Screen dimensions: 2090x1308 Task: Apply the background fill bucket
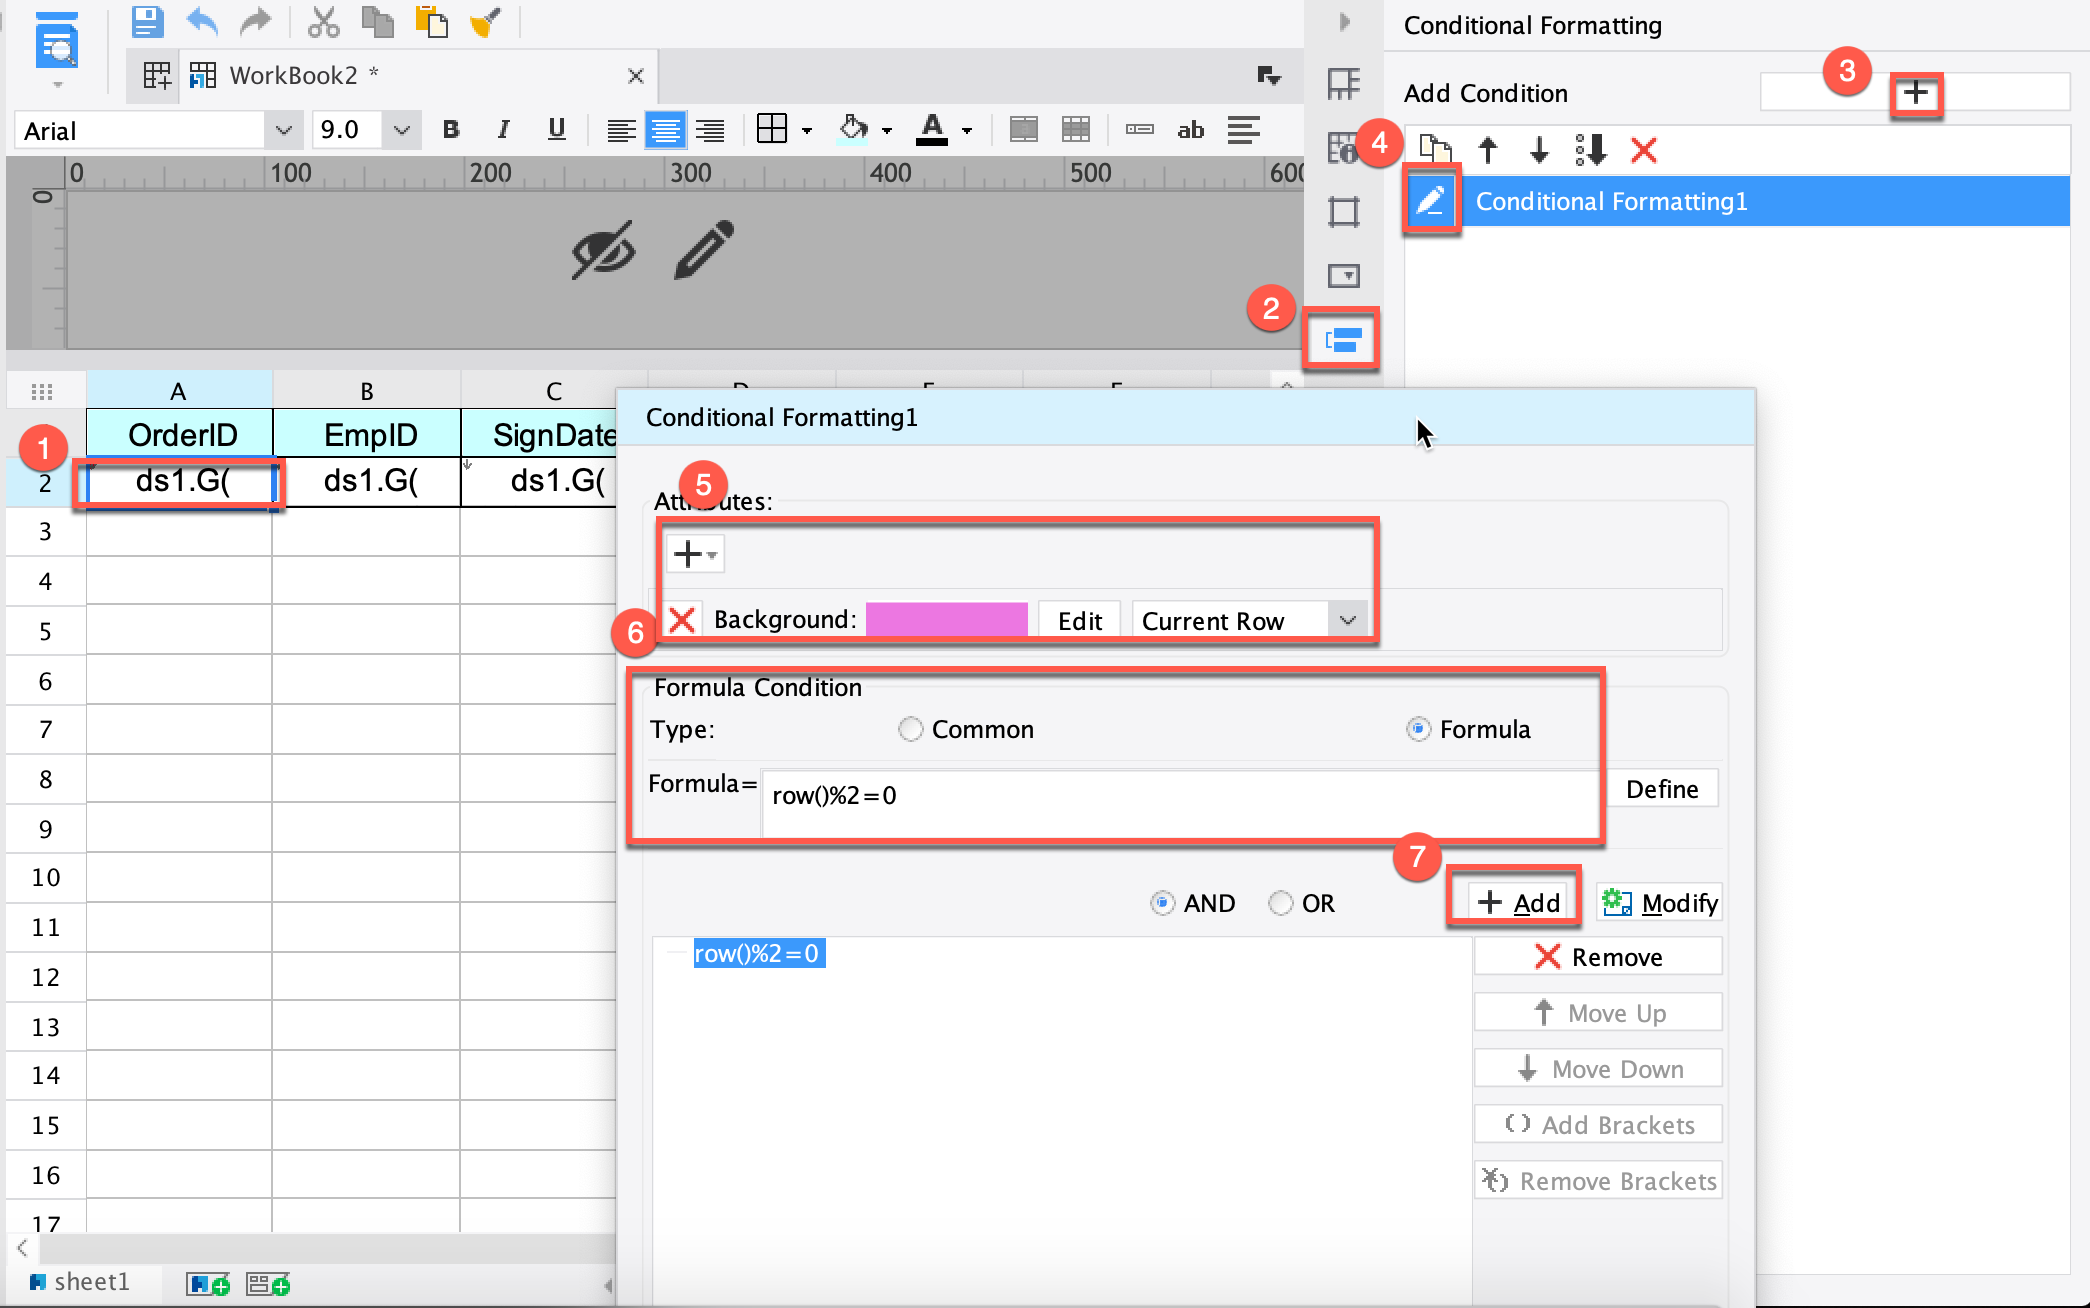coord(852,129)
